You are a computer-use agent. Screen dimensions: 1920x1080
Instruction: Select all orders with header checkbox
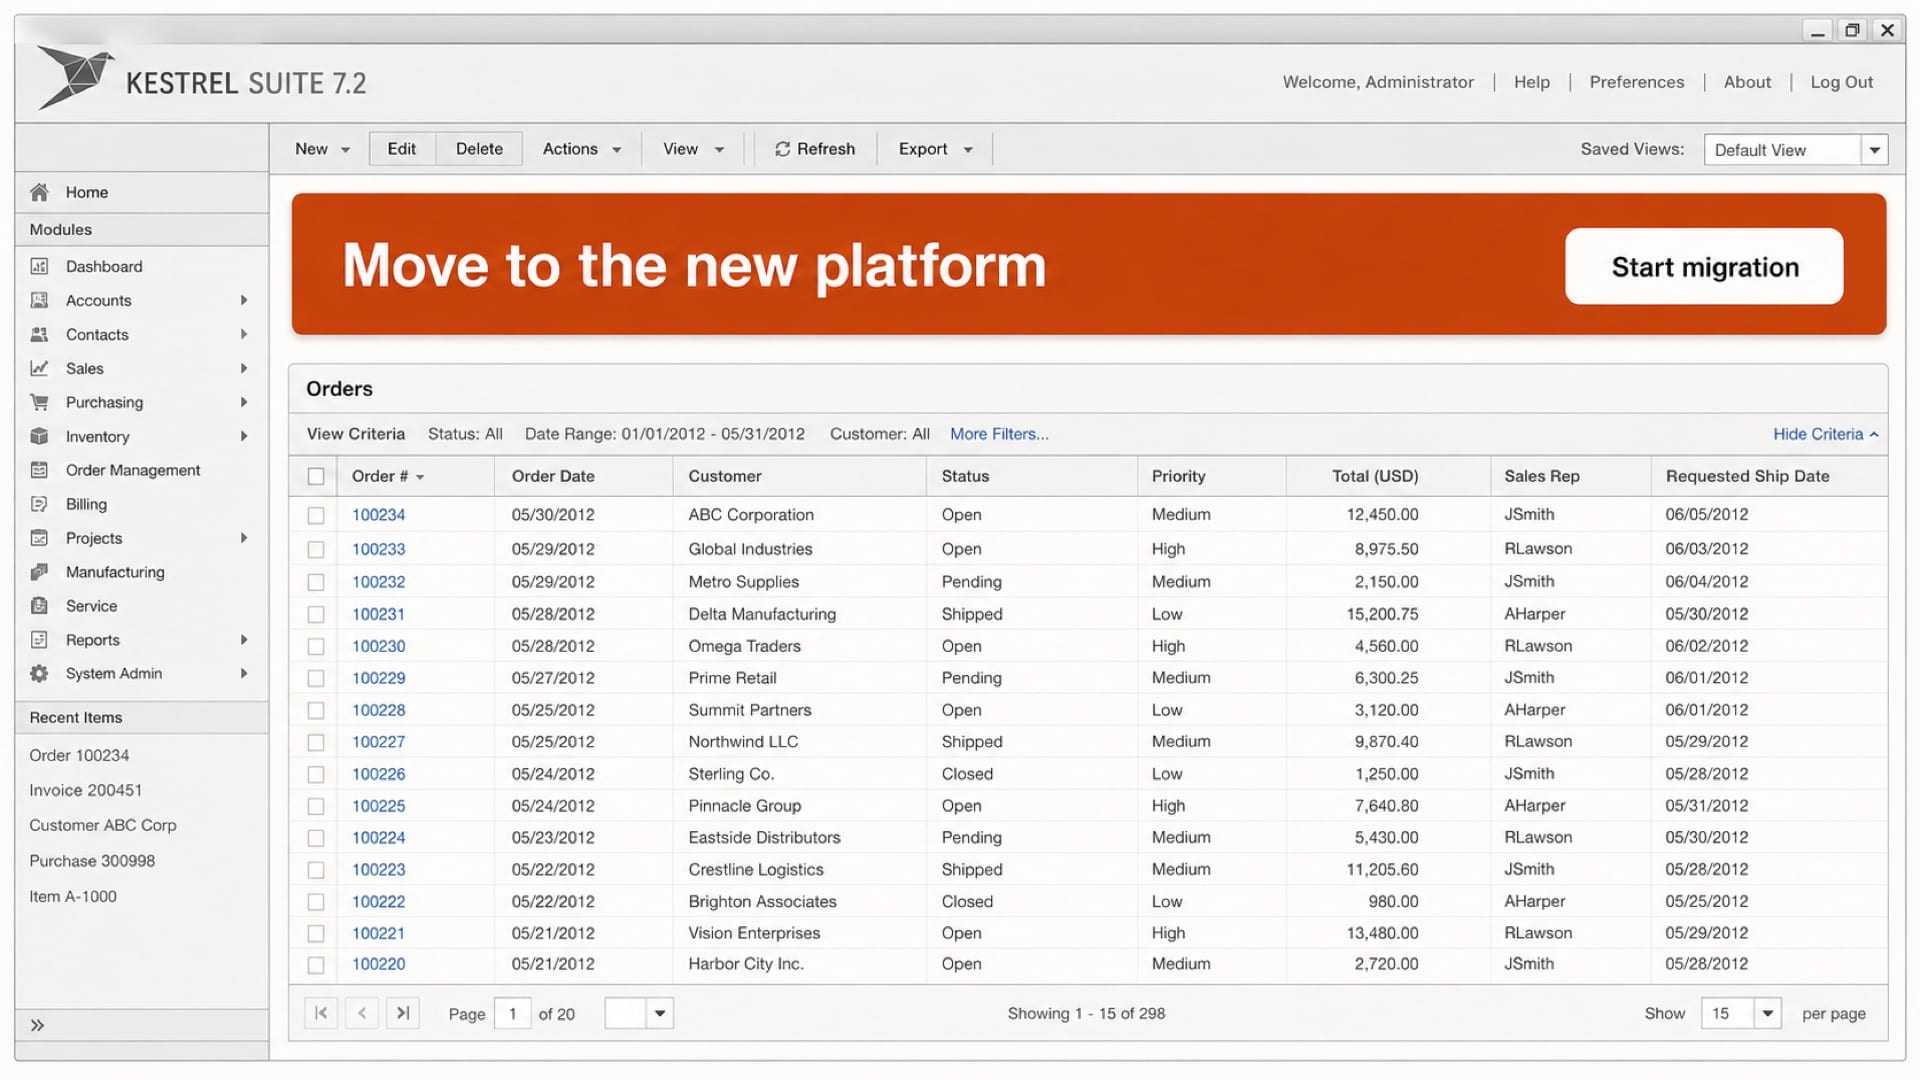[316, 477]
